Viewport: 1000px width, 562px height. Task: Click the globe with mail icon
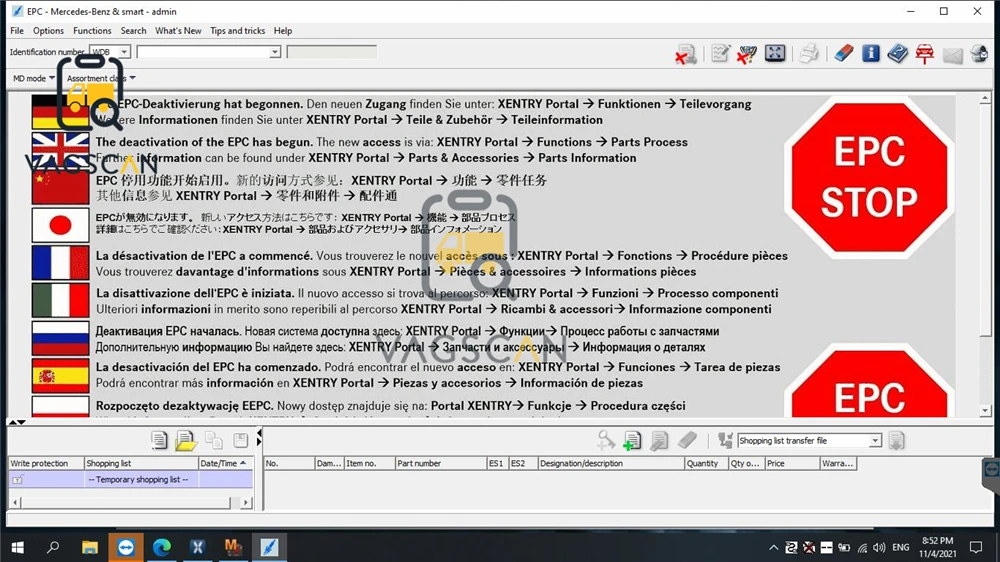(979, 54)
